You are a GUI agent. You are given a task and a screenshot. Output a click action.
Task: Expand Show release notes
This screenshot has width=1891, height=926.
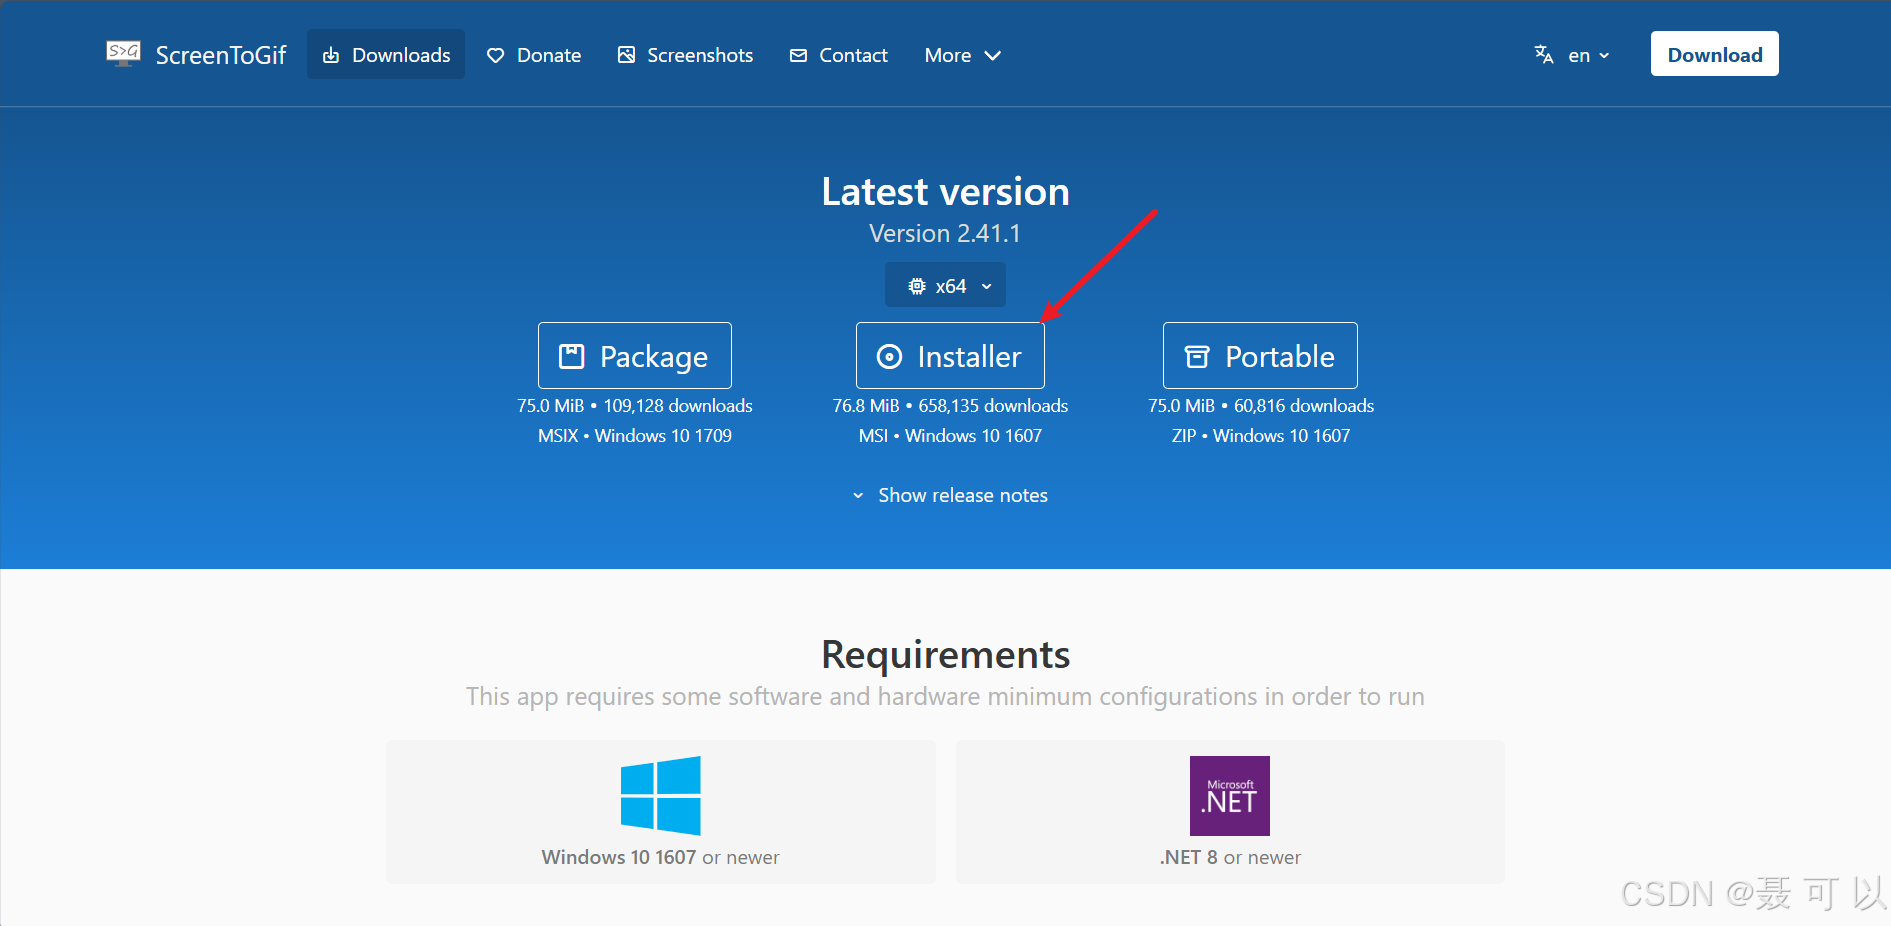pos(950,495)
